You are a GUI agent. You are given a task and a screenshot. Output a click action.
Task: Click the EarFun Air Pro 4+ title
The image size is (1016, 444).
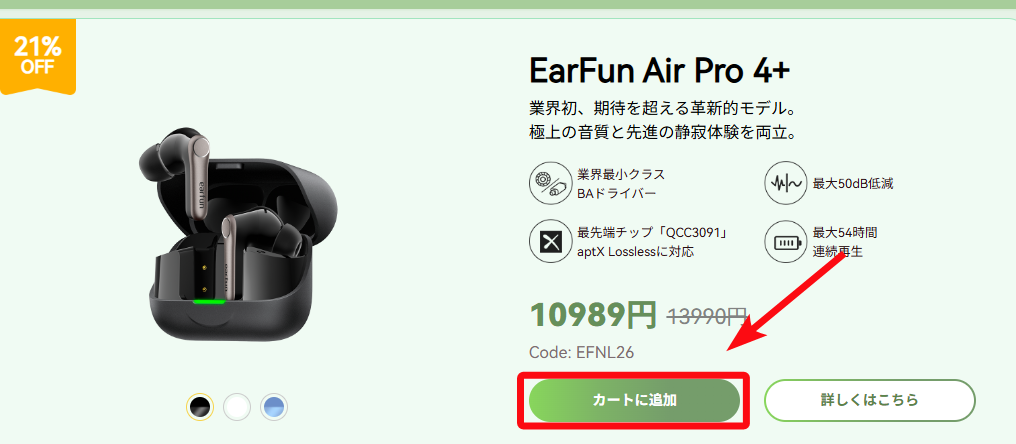660,70
